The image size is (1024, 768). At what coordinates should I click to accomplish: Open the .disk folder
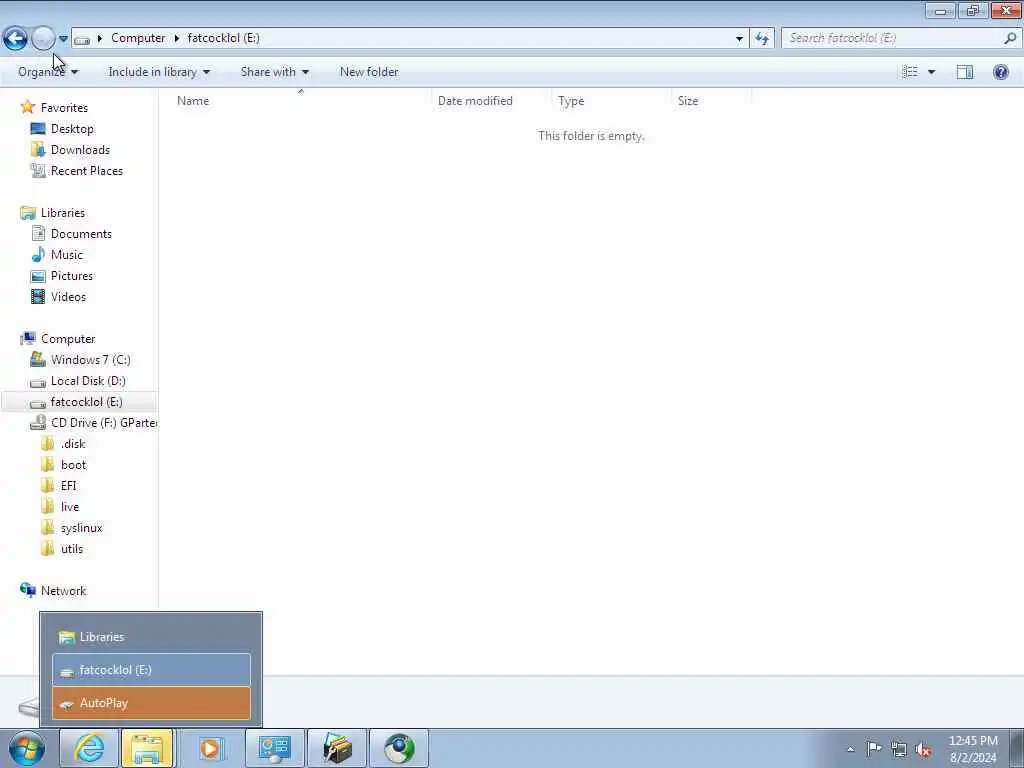[72, 444]
